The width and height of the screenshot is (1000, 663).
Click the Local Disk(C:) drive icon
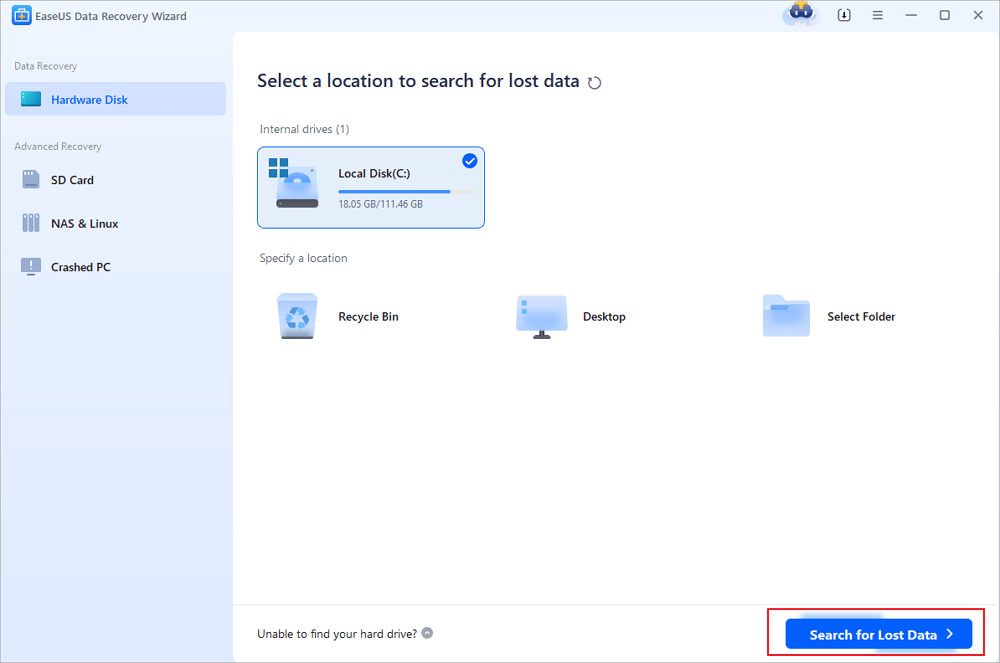[294, 184]
